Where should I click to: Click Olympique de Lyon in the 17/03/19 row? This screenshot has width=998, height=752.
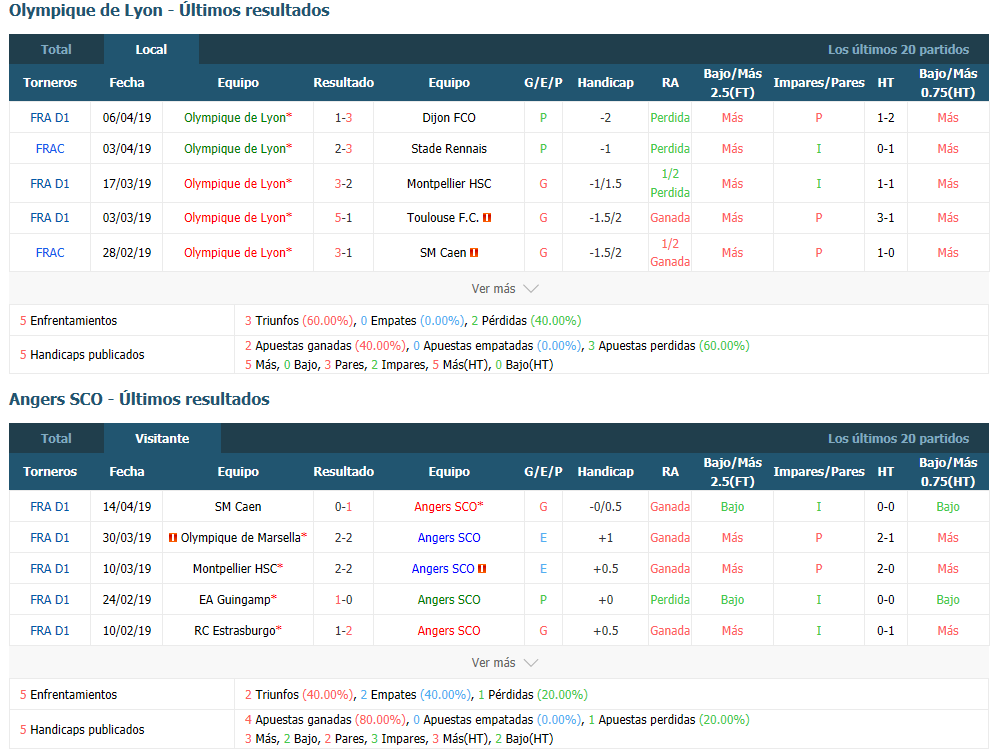pyautogui.click(x=235, y=184)
